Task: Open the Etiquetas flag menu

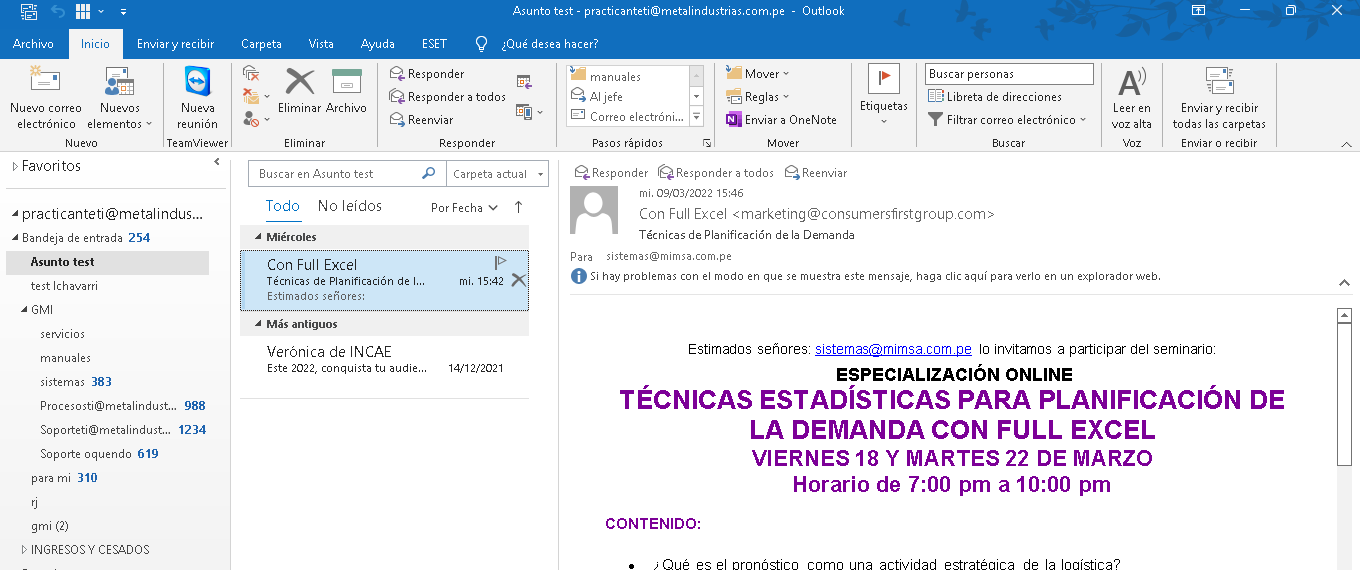Action: [884, 96]
